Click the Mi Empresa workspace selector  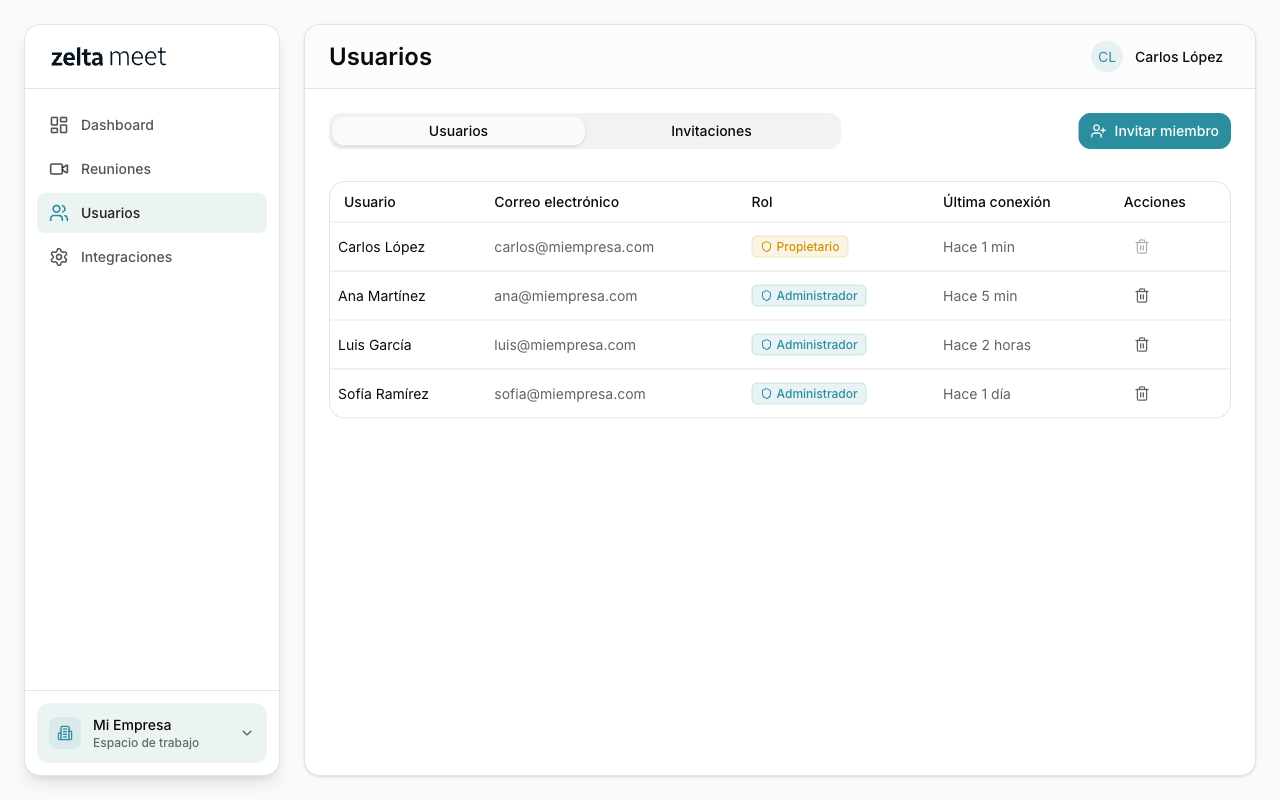151,733
